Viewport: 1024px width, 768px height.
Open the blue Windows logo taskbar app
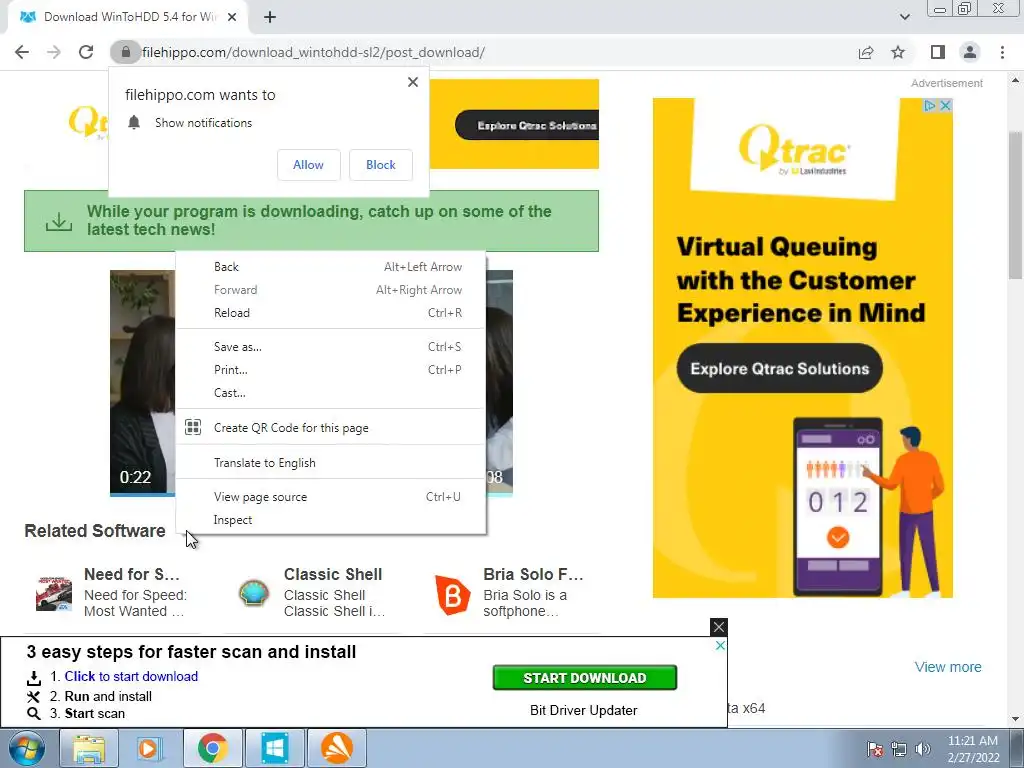tap(274, 748)
